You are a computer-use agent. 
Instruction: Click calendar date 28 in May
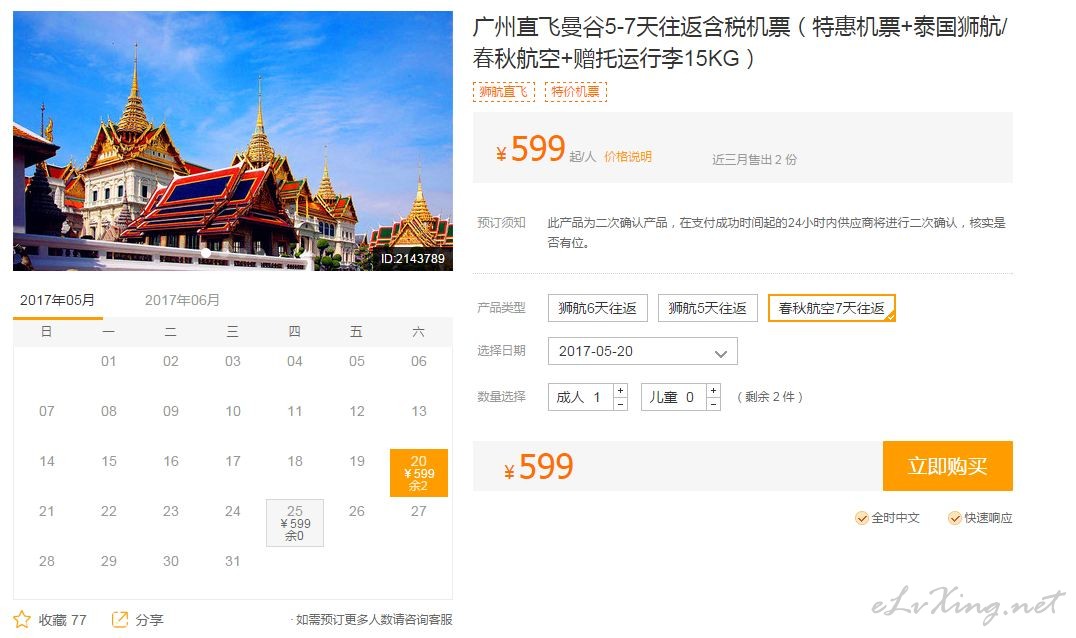pos(47,562)
